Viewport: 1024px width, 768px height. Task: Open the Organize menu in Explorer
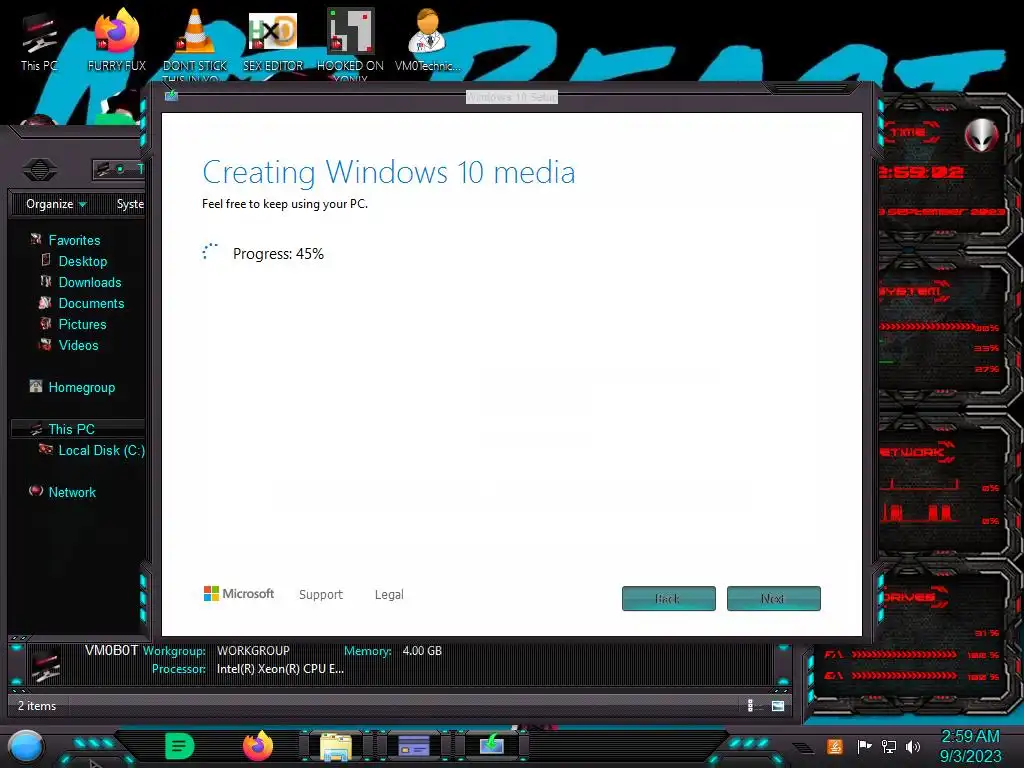56,204
